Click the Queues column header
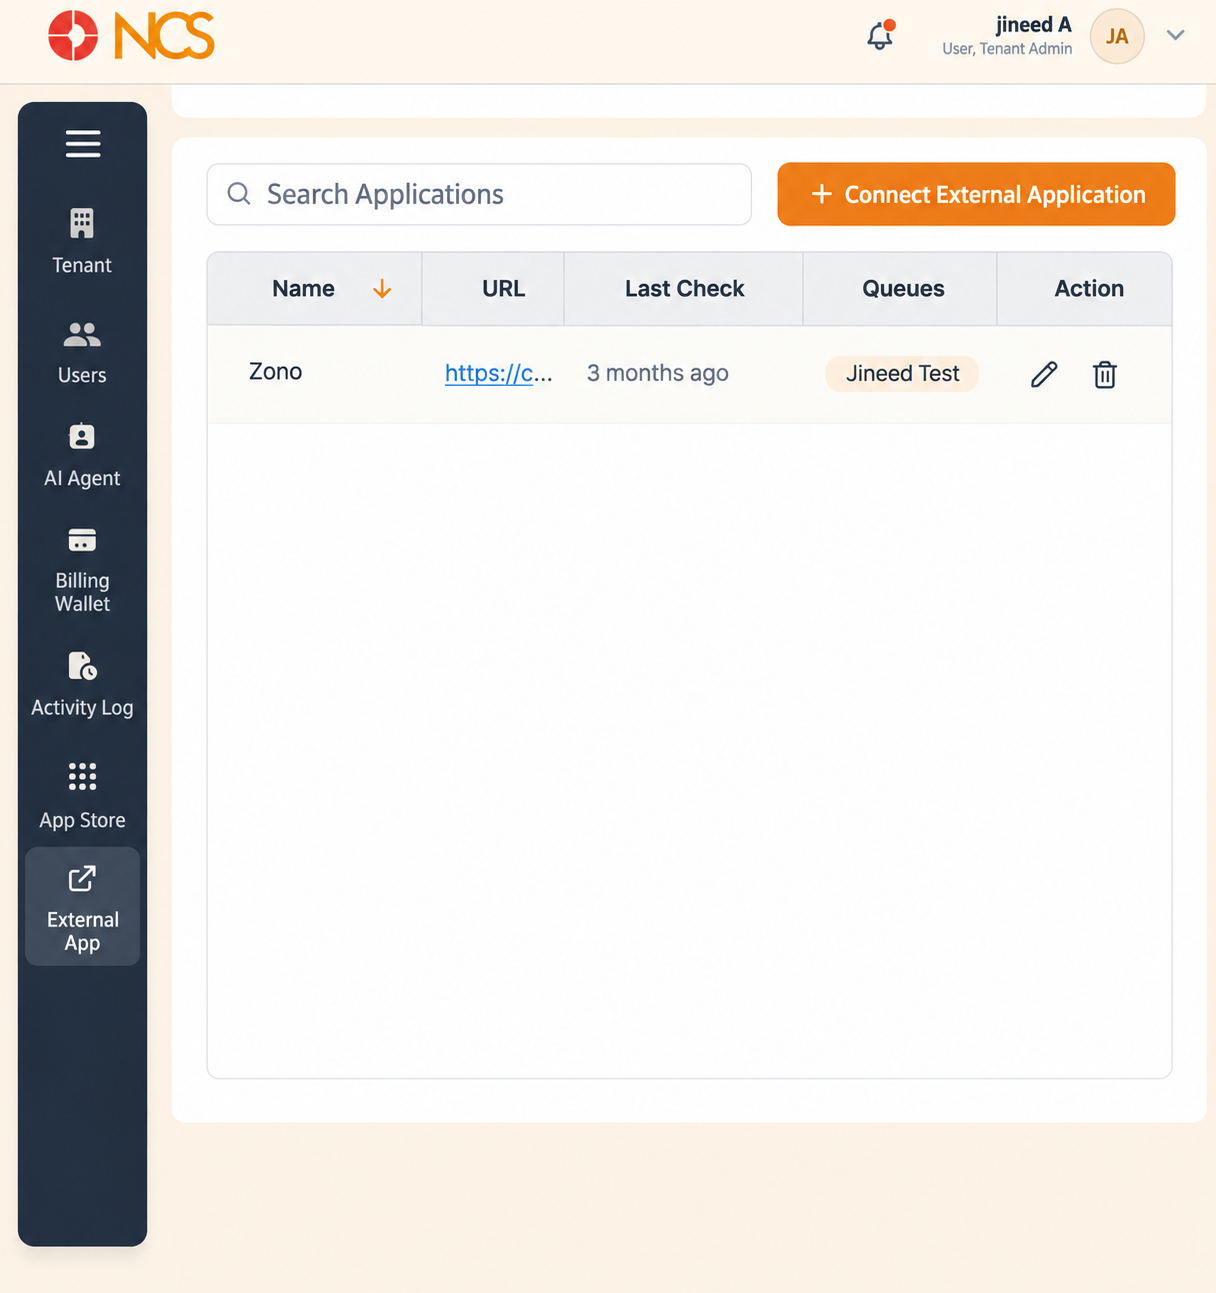This screenshot has height=1293, width=1216. (x=900, y=289)
